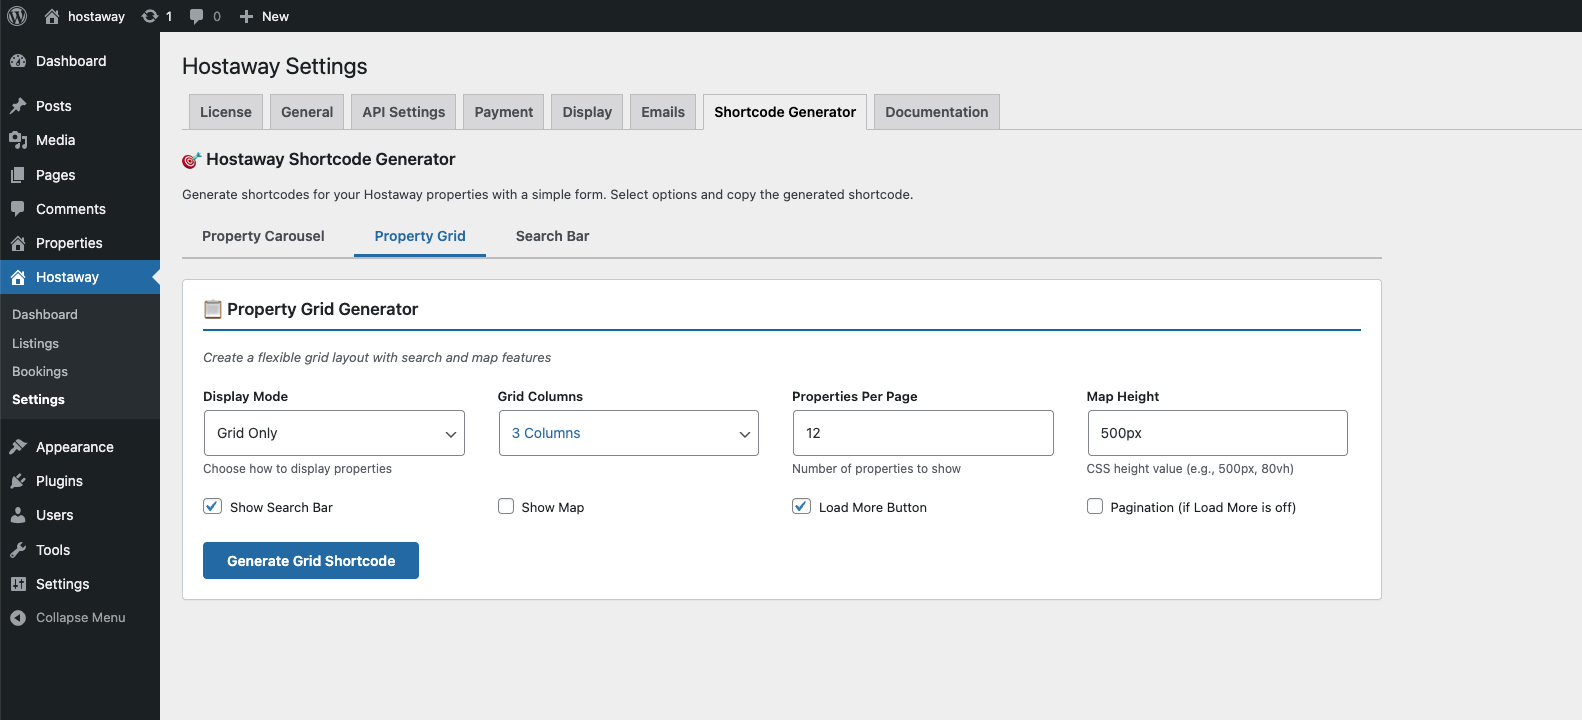This screenshot has height=720, width=1582.
Task: Click the Tools wrench icon
Action: pos(18,550)
